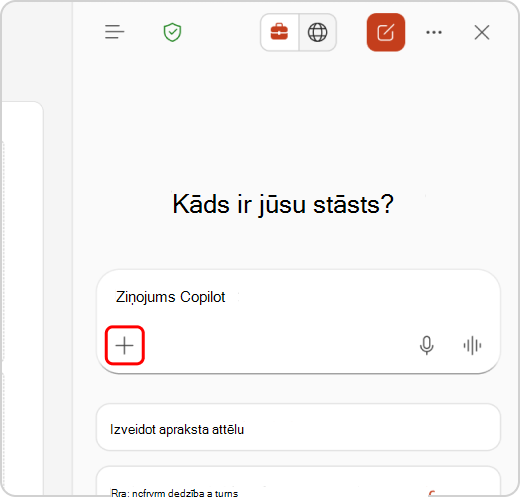Close the Copilot pane

click(x=482, y=32)
